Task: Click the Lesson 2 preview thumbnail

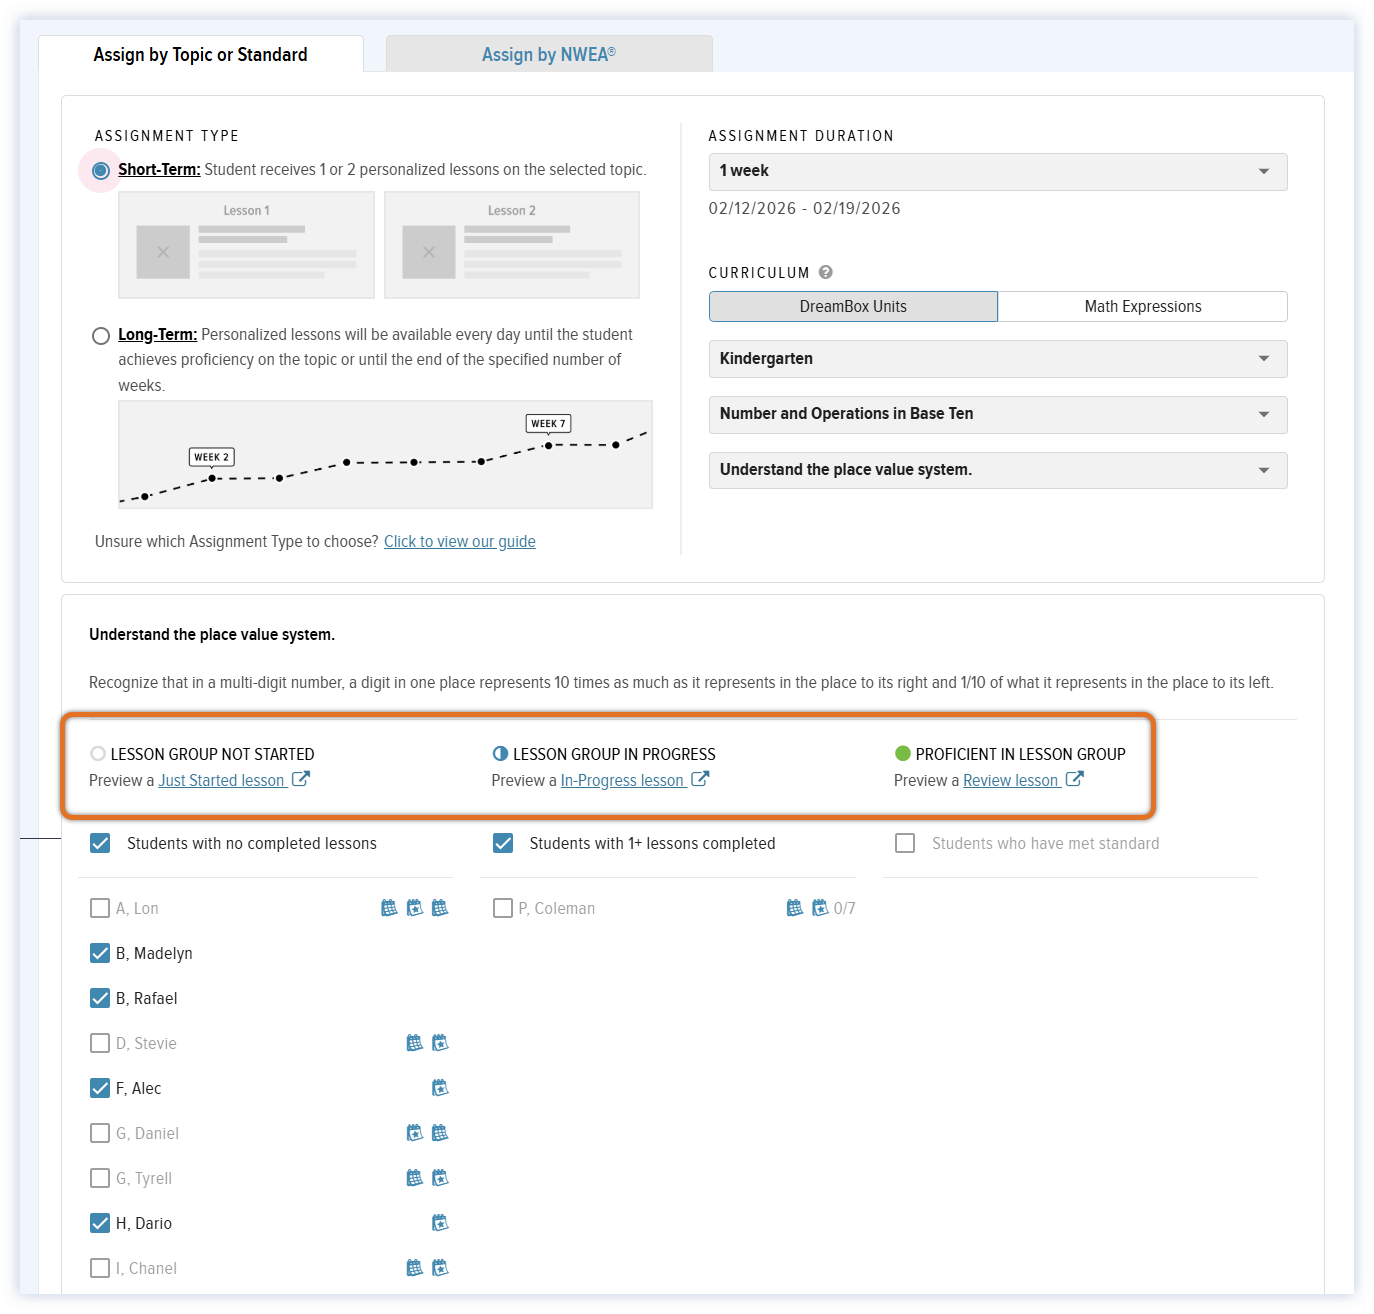Action: (512, 245)
